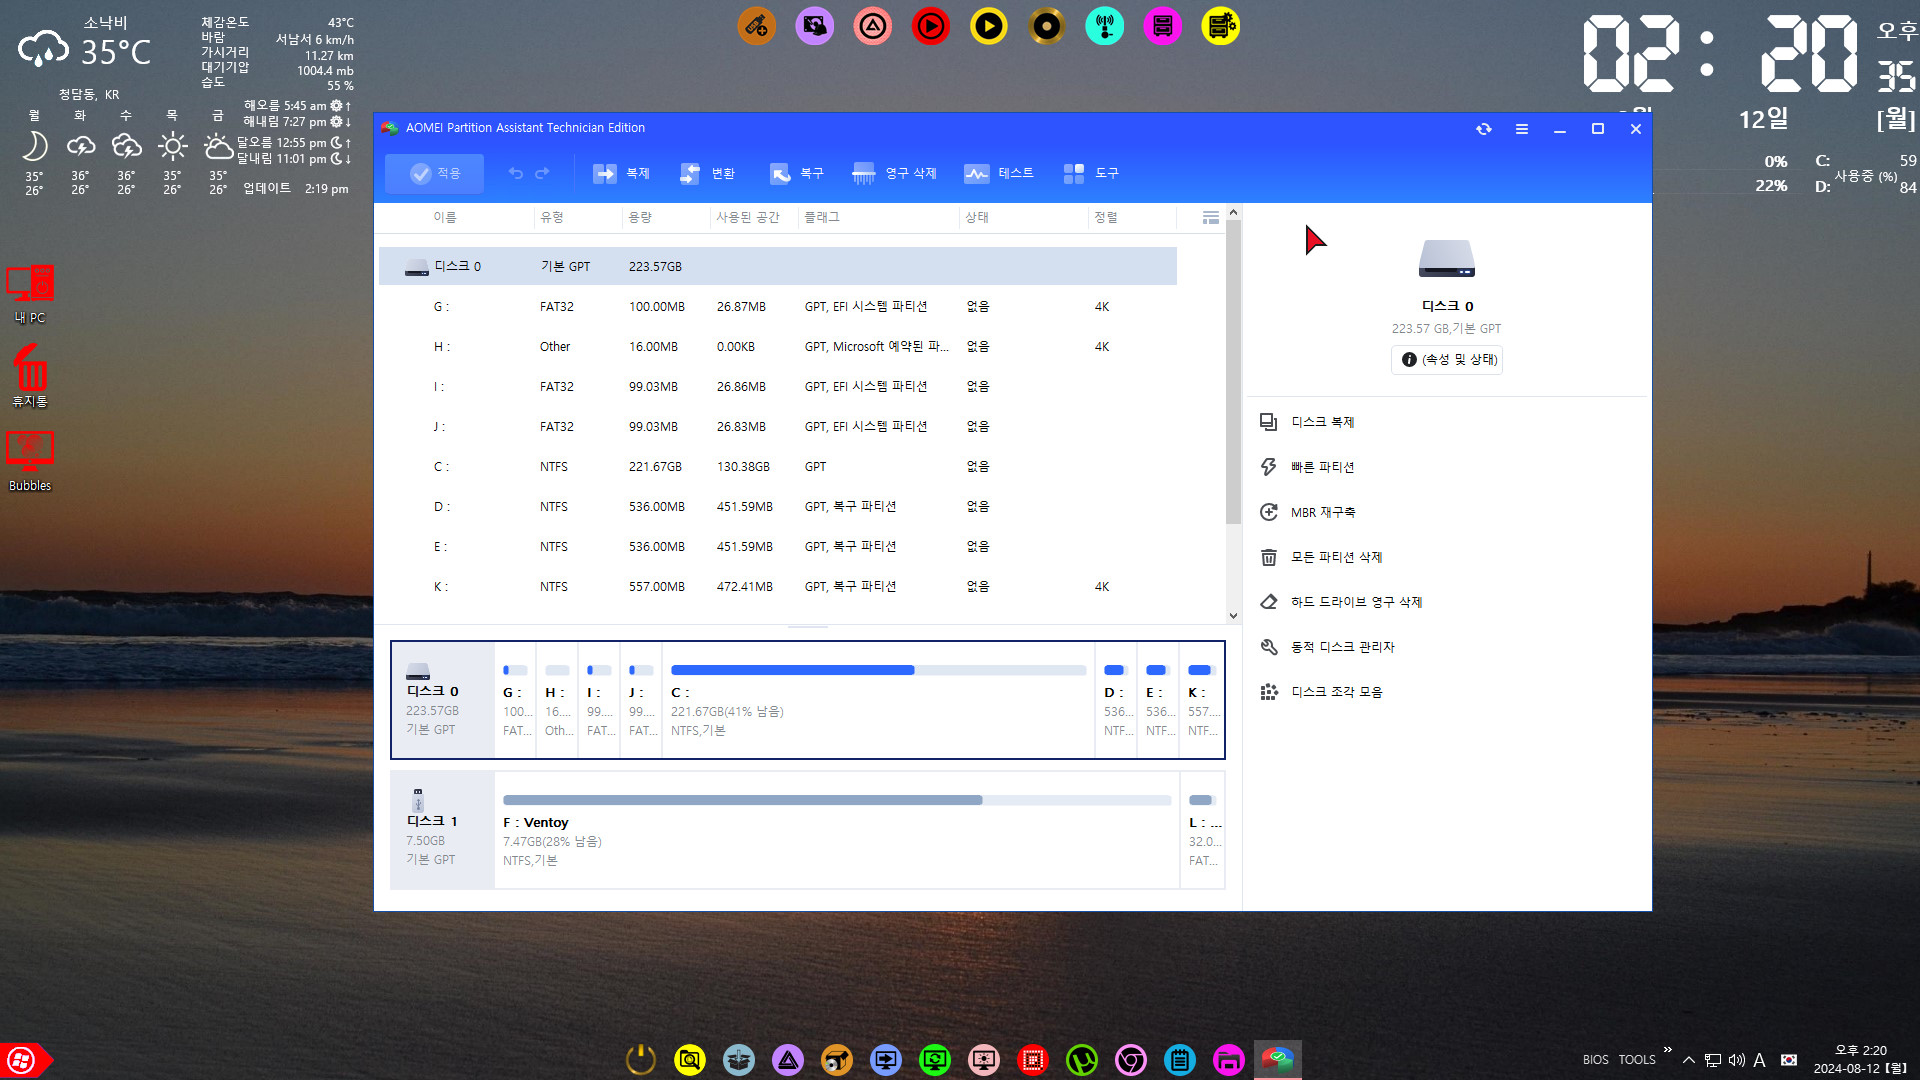Click 디스크 조각 모음 (Defrag) option
The width and height of the screenshot is (1920, 1080).
tap(1321, 692)
